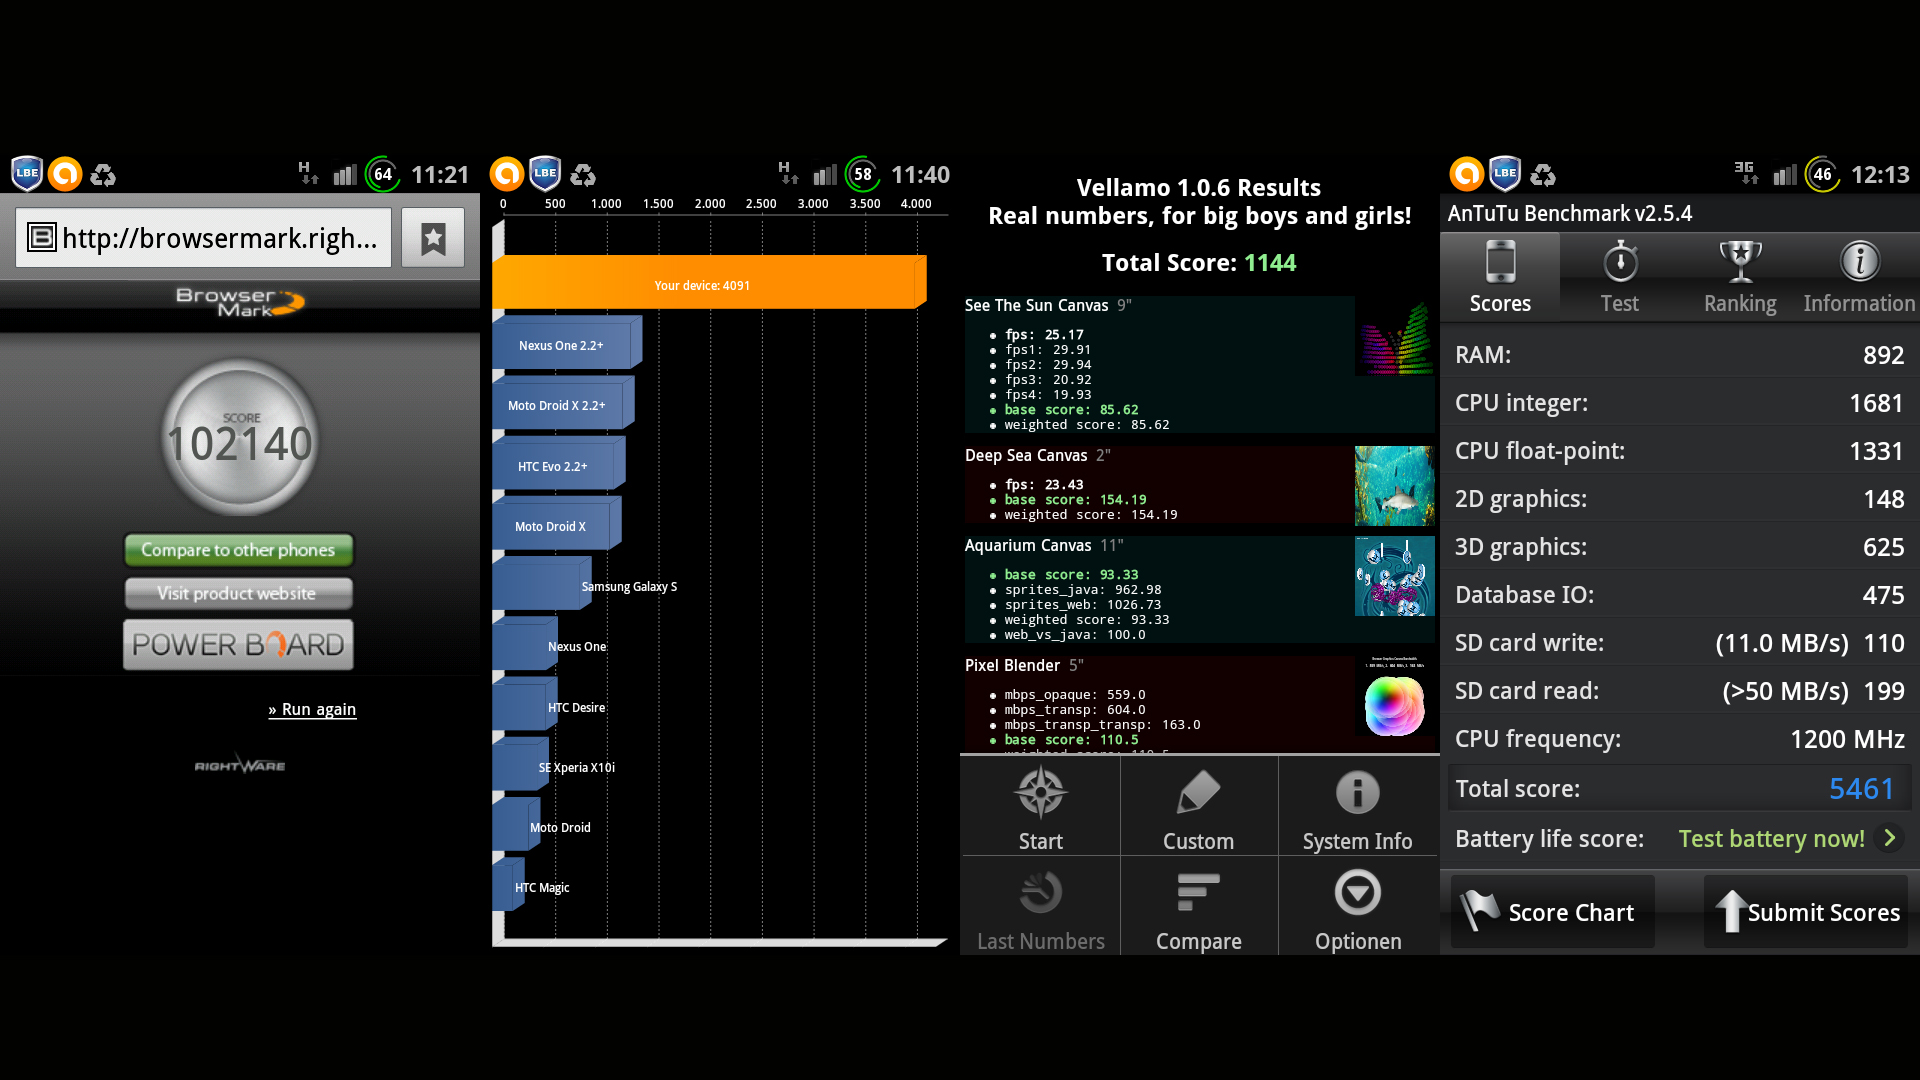Select the SD card write row
This screenshot has width=1920, height=1080.
tap(1680, 643)
